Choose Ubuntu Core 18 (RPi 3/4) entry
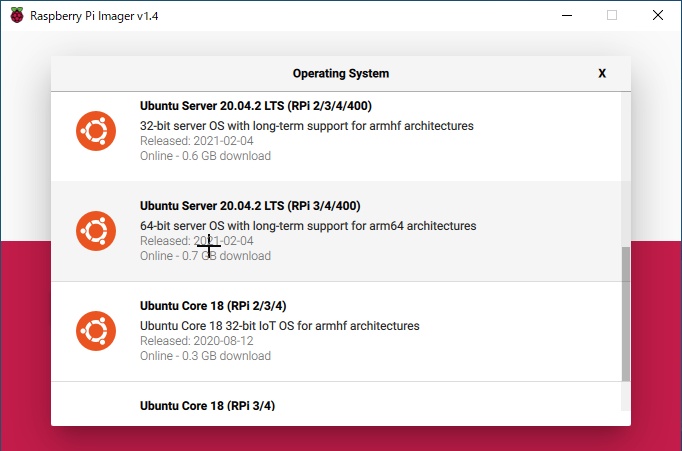682x451 pixels. (207, 405)
